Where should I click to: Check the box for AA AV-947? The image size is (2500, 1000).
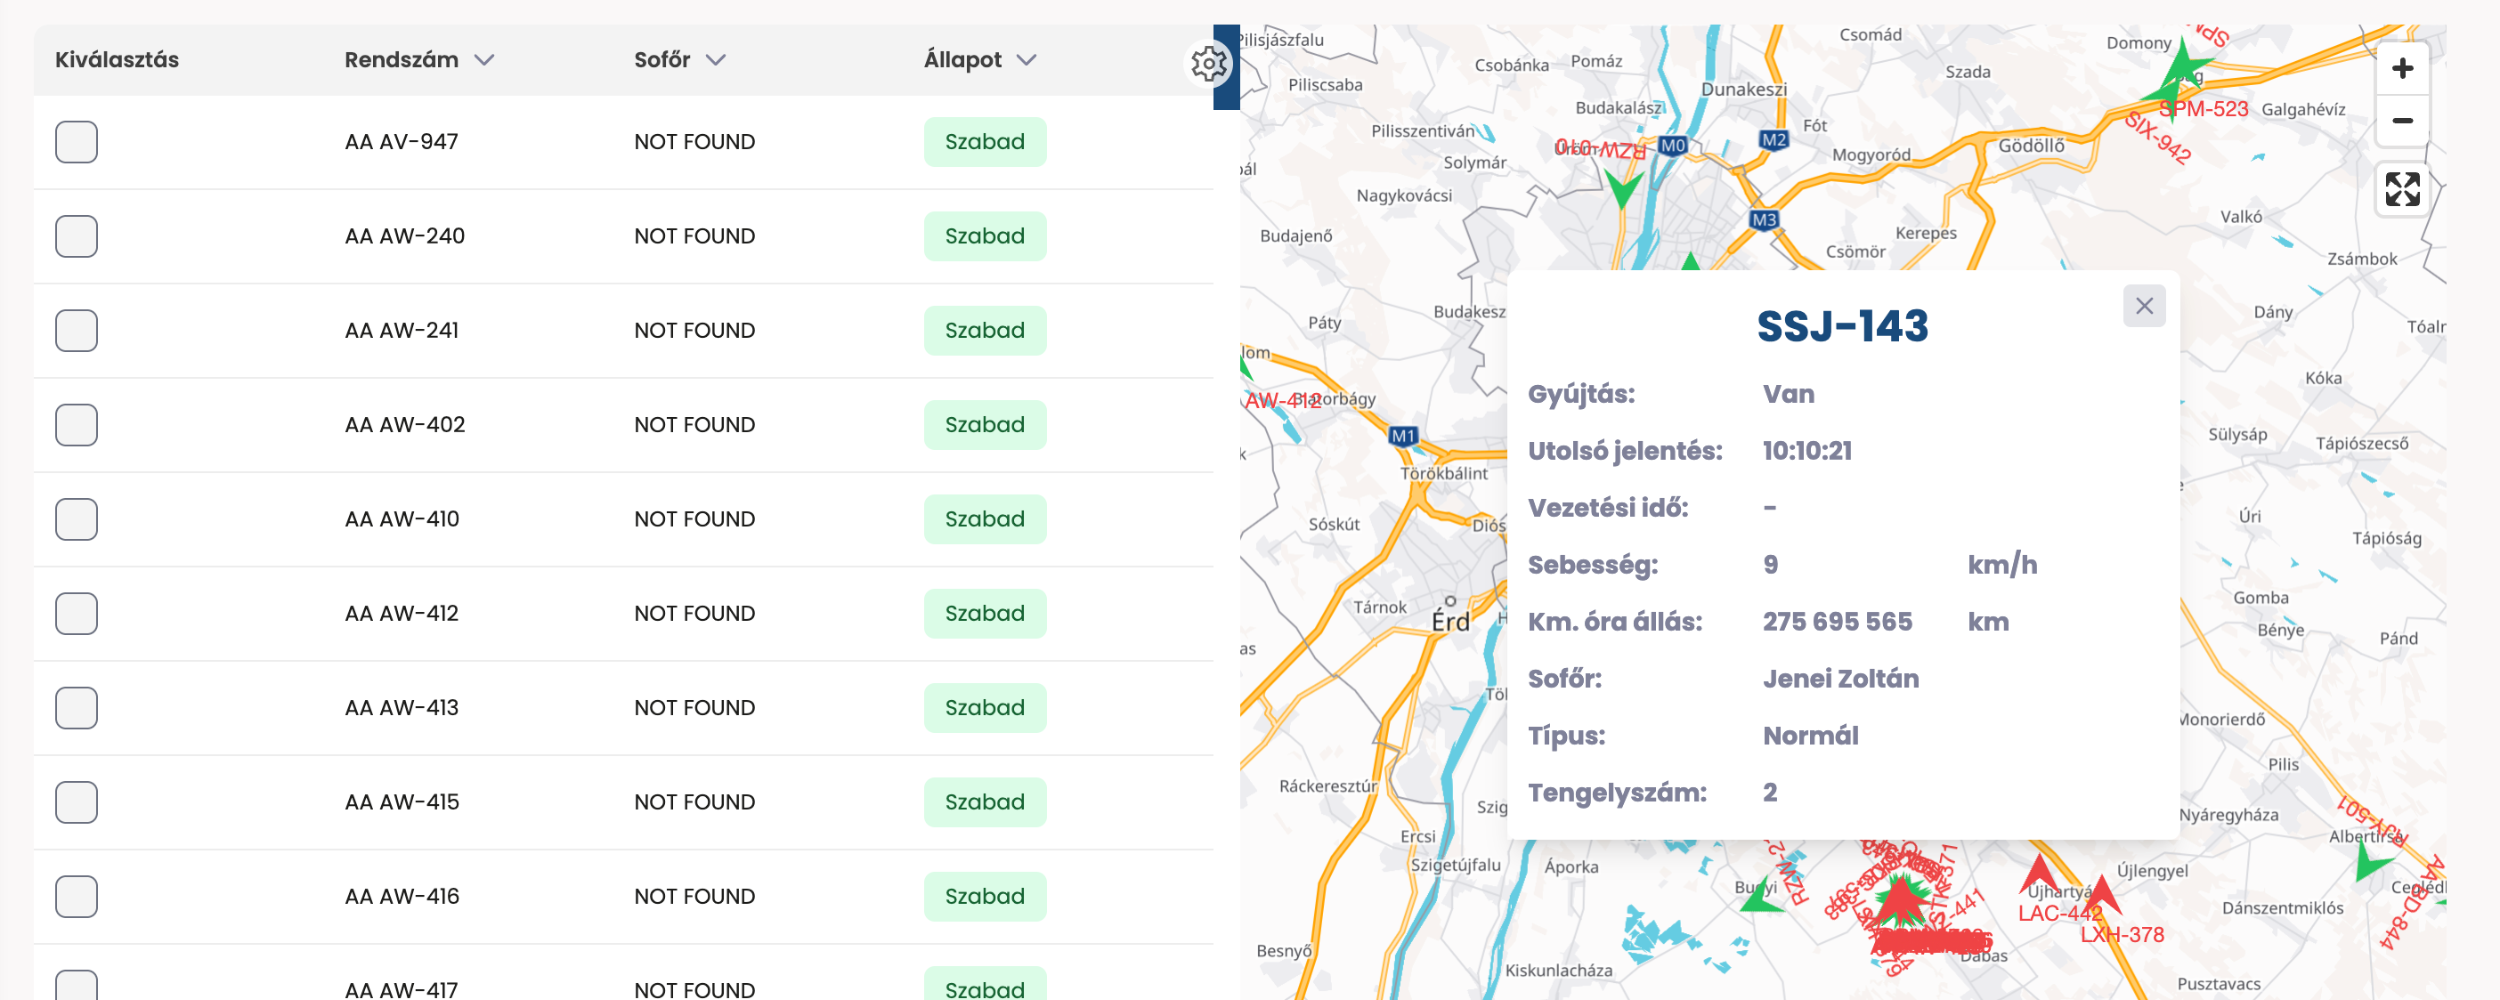(77, 142)
